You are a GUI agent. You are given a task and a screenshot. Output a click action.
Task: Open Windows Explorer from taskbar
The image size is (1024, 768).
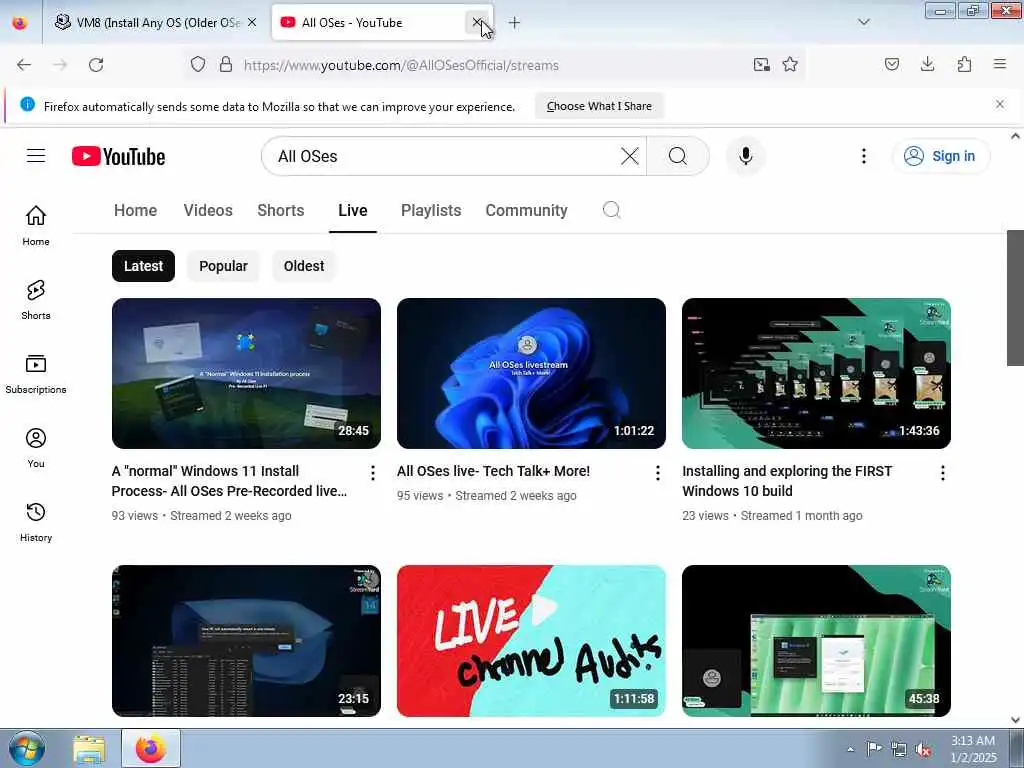click(x=89, y=749)
